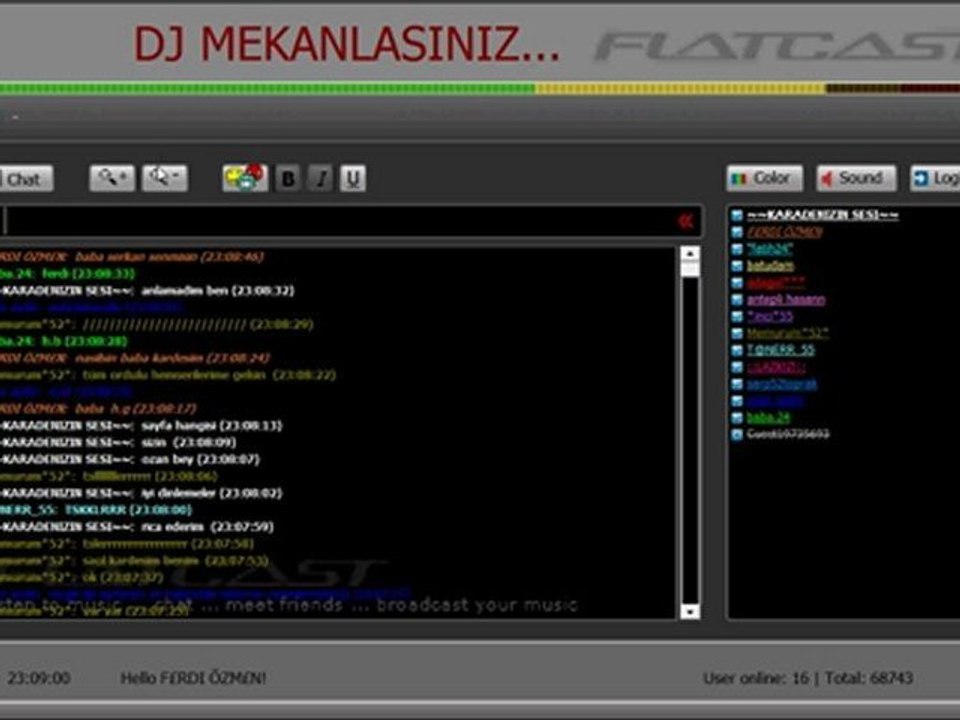This screenshot has height=720, width=960.
Task: Select user baba.24 in user list
Action: 768,418
